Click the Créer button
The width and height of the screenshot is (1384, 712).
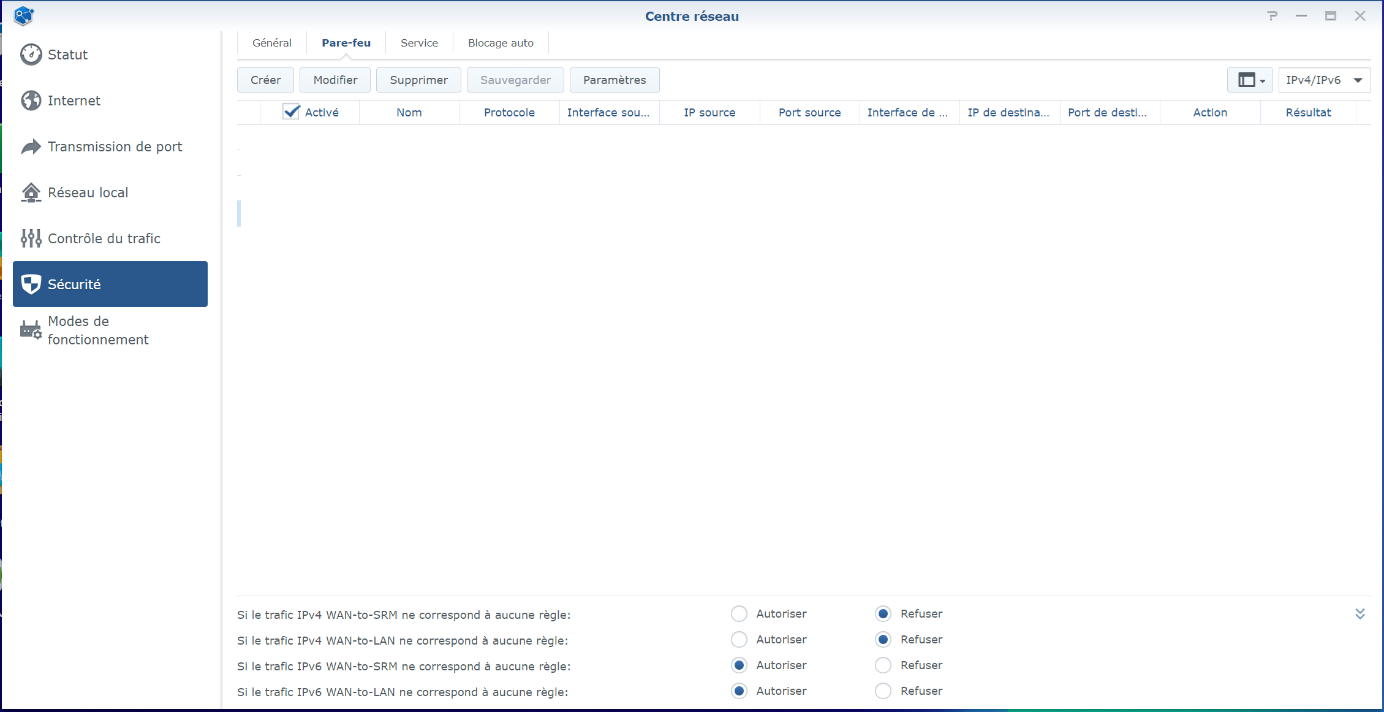tap(266, 80)
